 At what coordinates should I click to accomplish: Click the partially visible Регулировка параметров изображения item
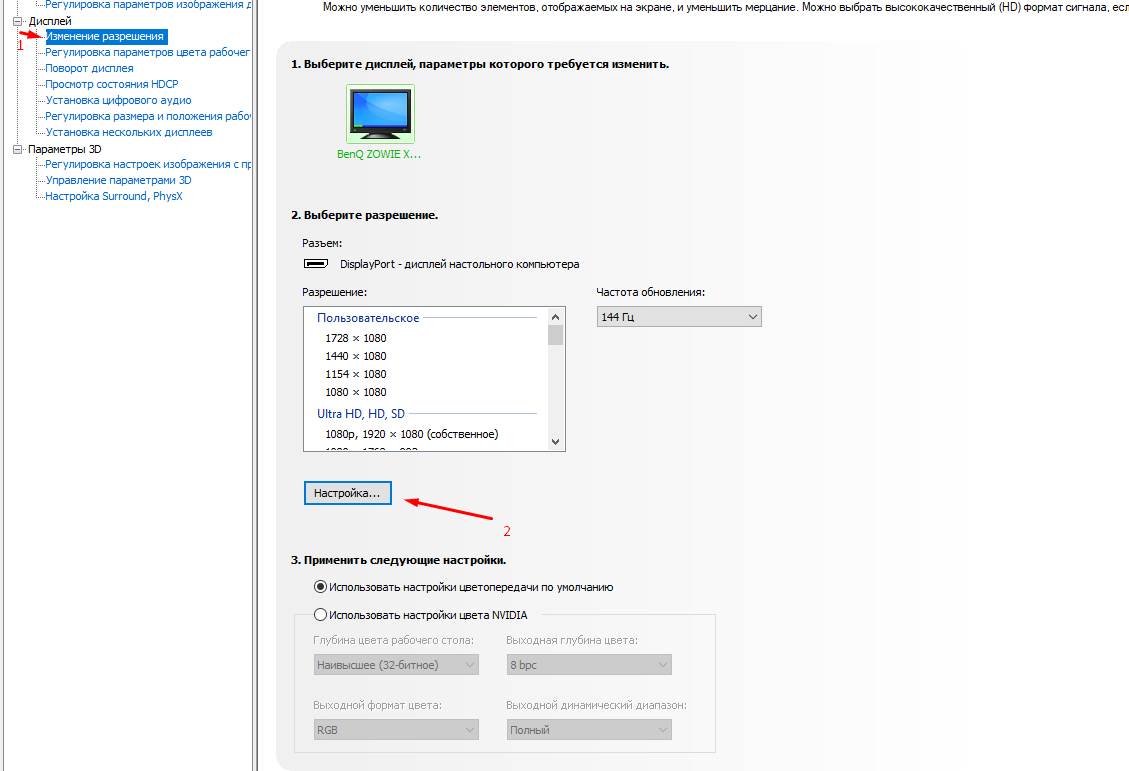pos(148,4)
